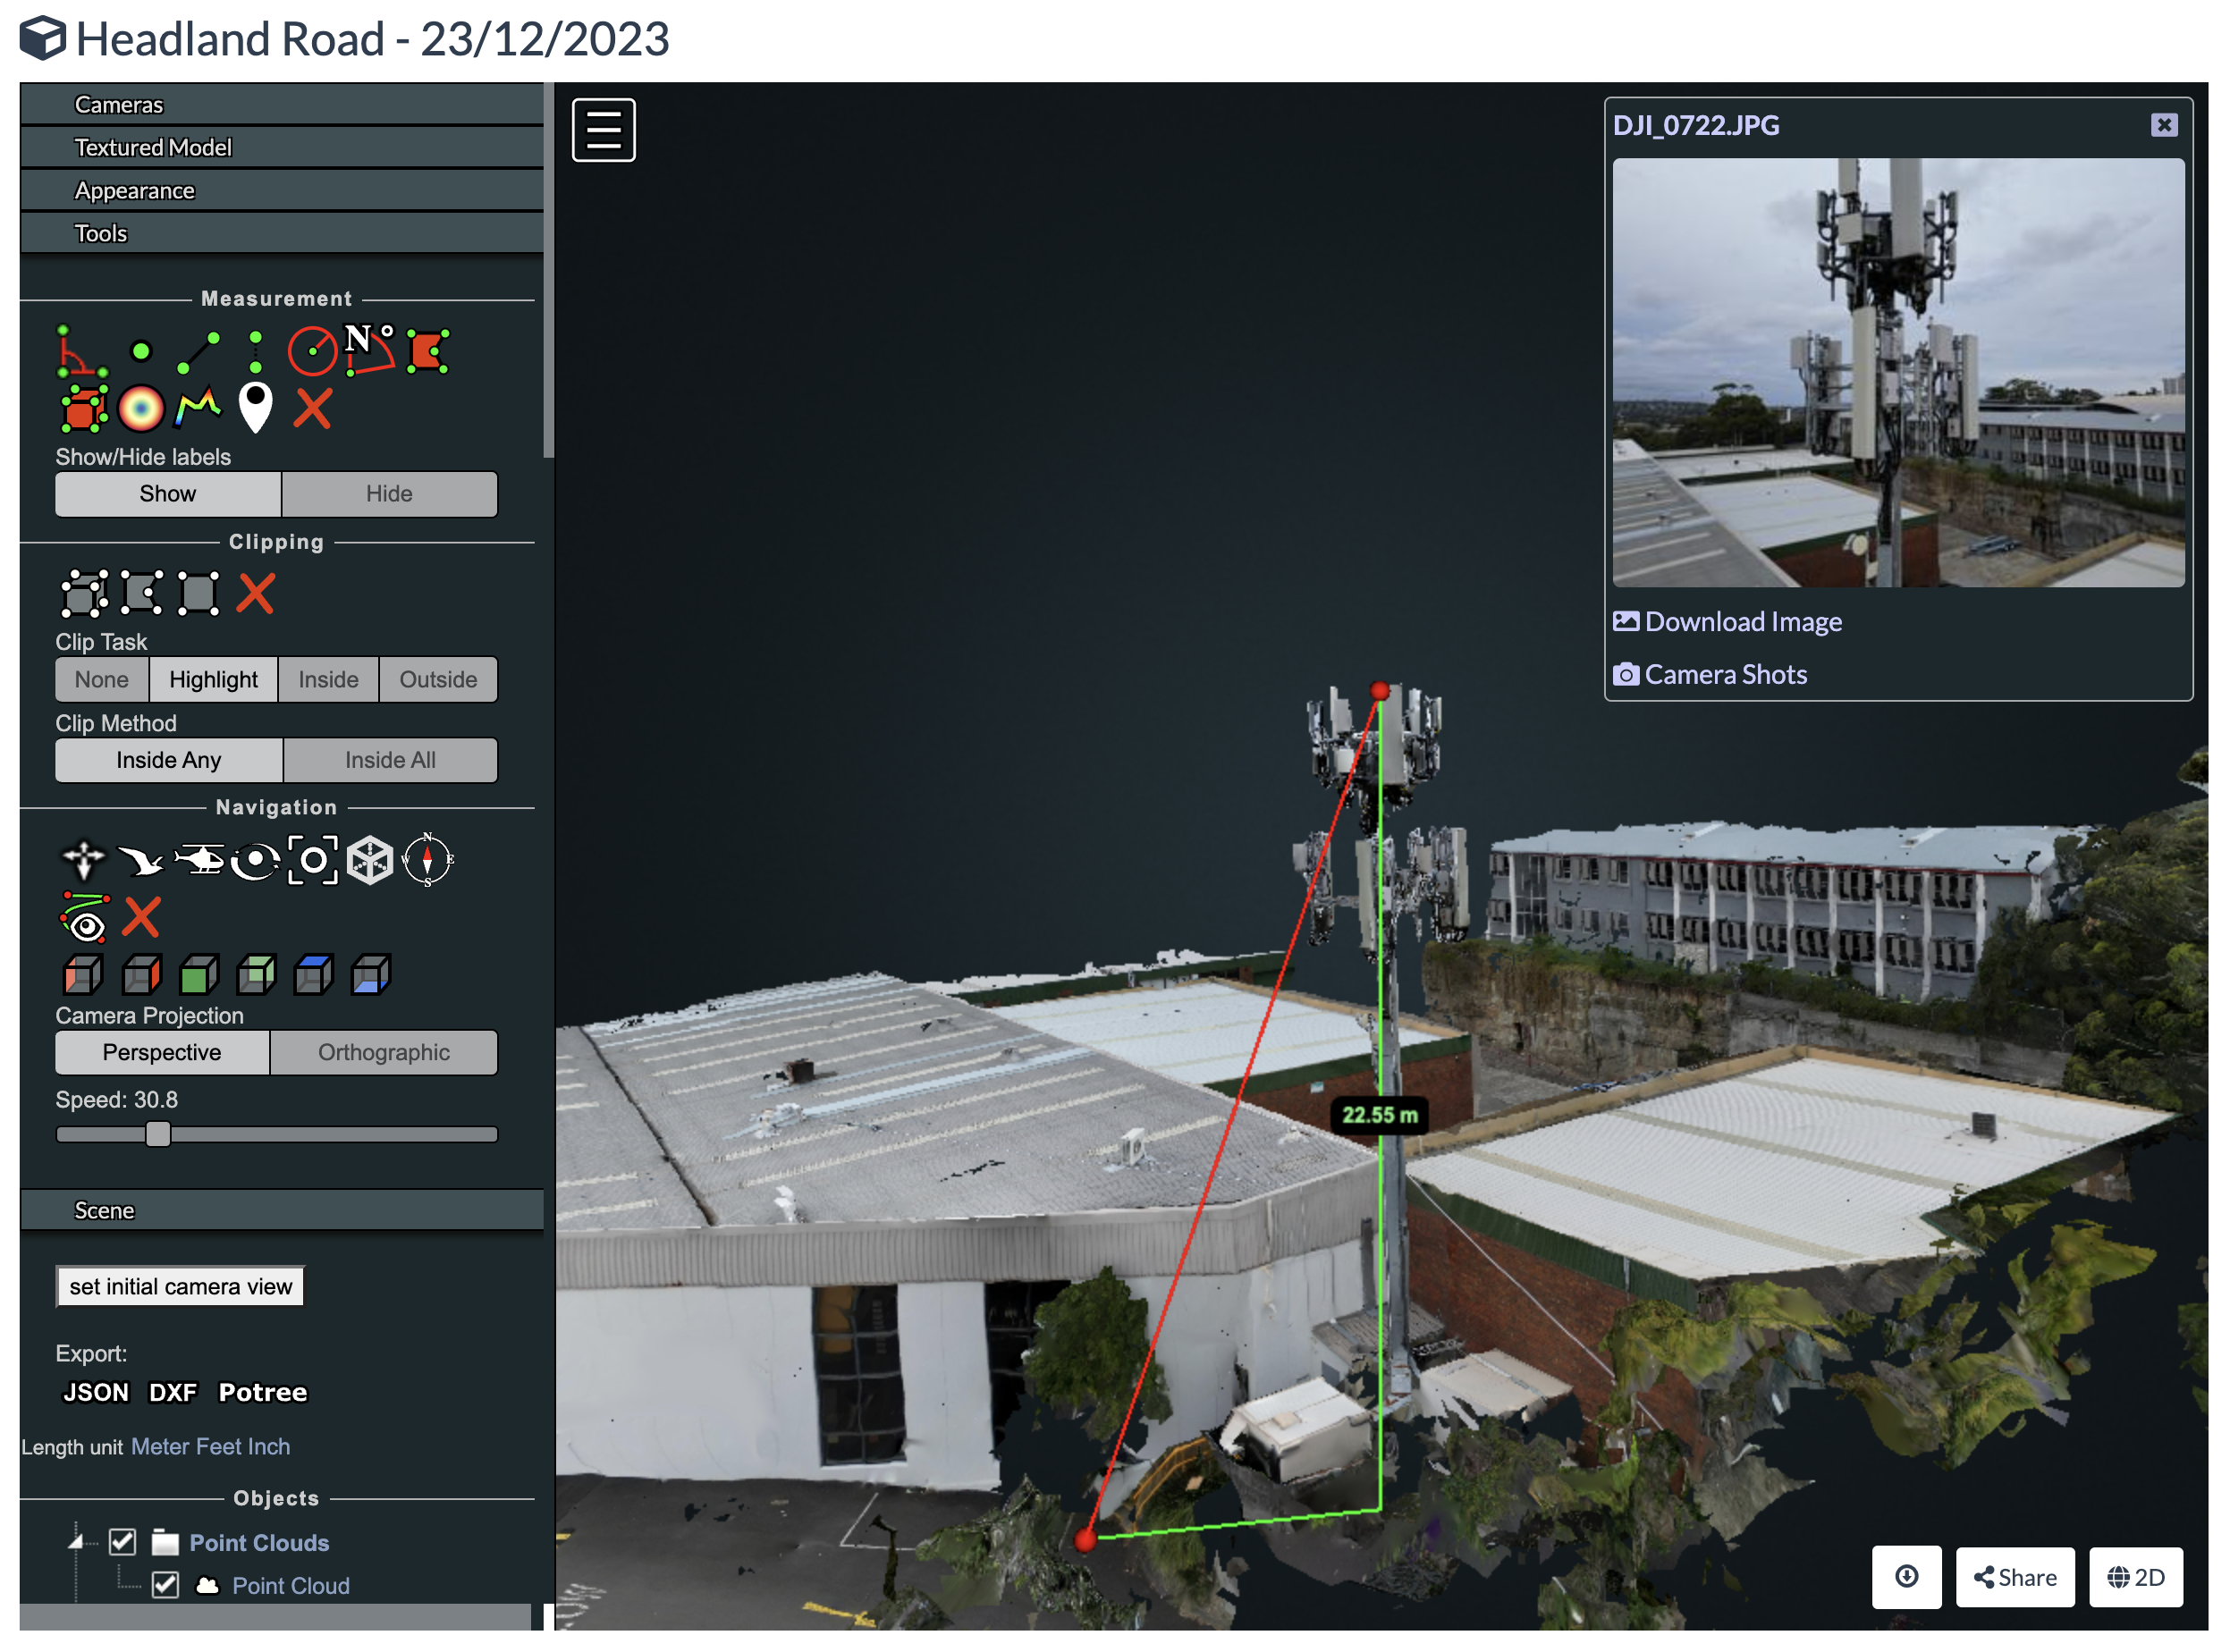The height and width of the screenshot is (1652, 2230).
Task: Switch to right view cube
Action: click(141, 975)
